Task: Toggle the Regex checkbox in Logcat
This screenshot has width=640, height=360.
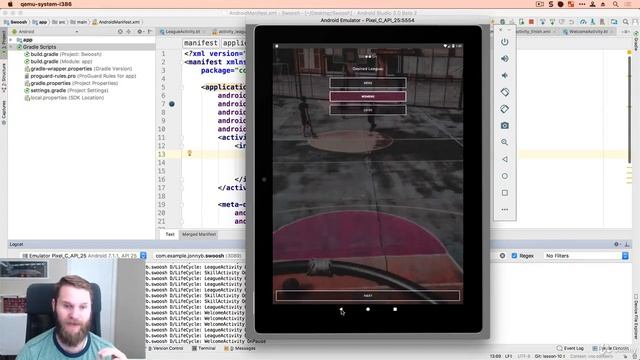Action: [514, 256]
